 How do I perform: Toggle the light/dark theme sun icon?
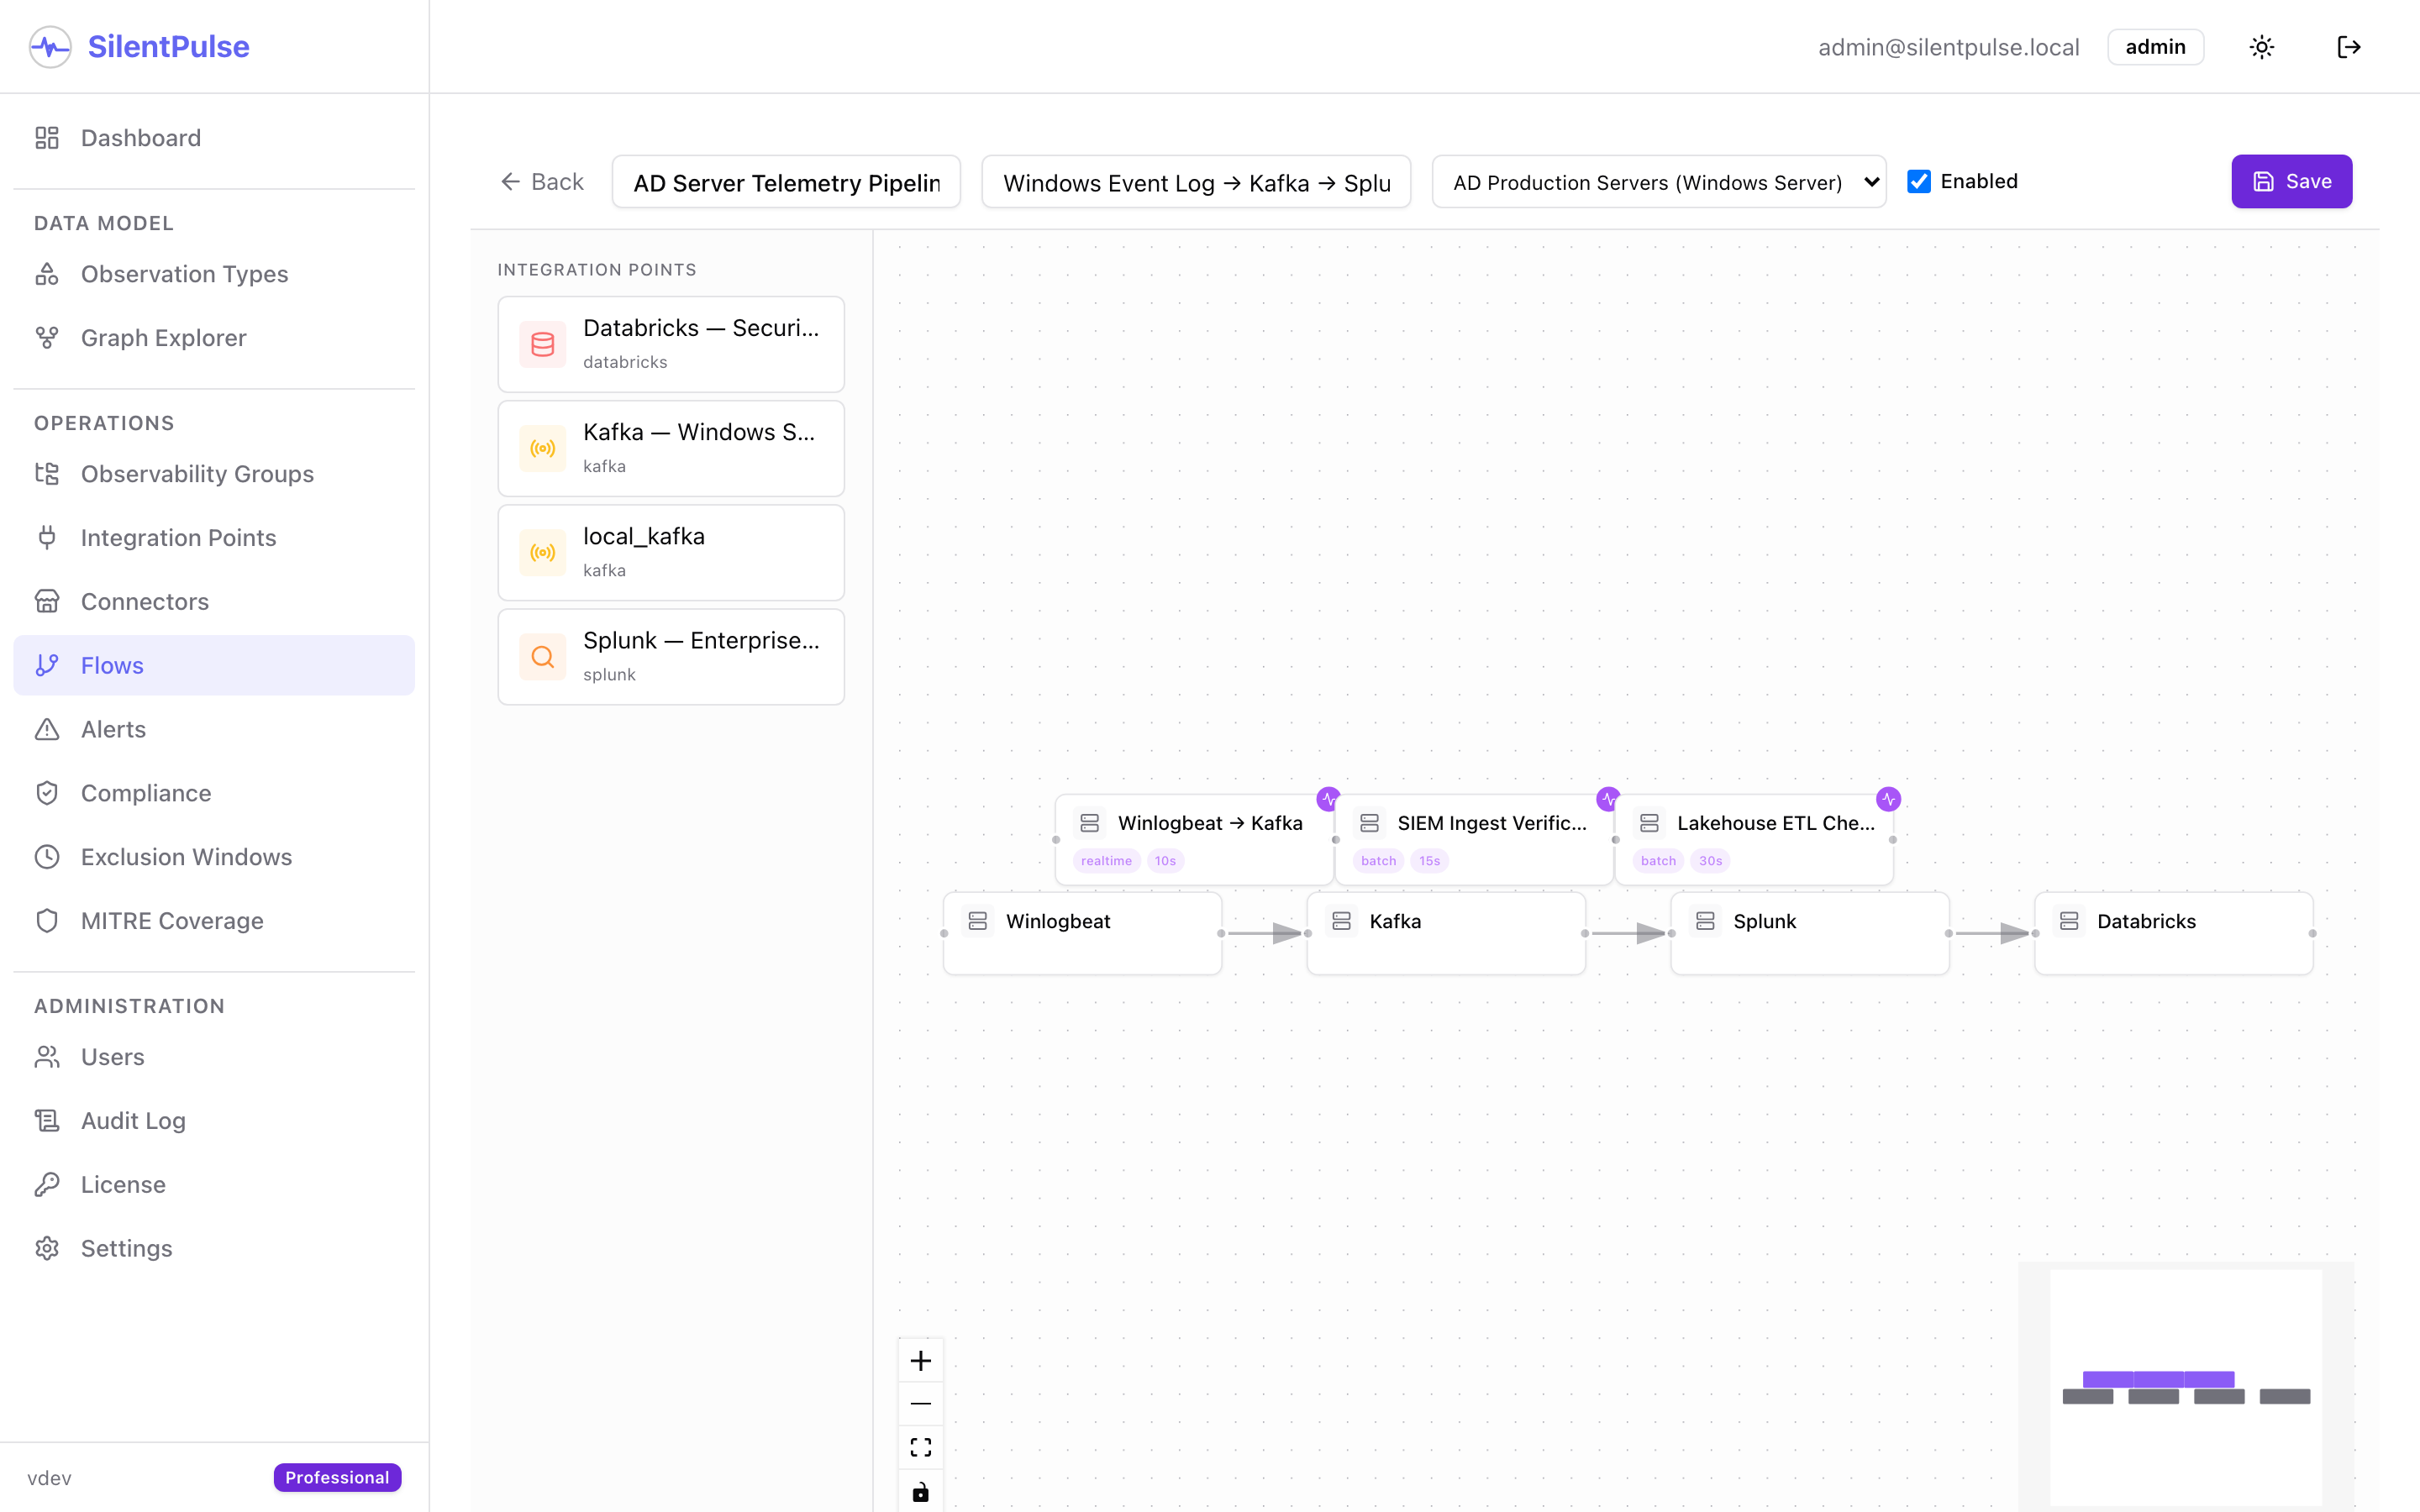pyautogui.click(x=2262, y=47)
